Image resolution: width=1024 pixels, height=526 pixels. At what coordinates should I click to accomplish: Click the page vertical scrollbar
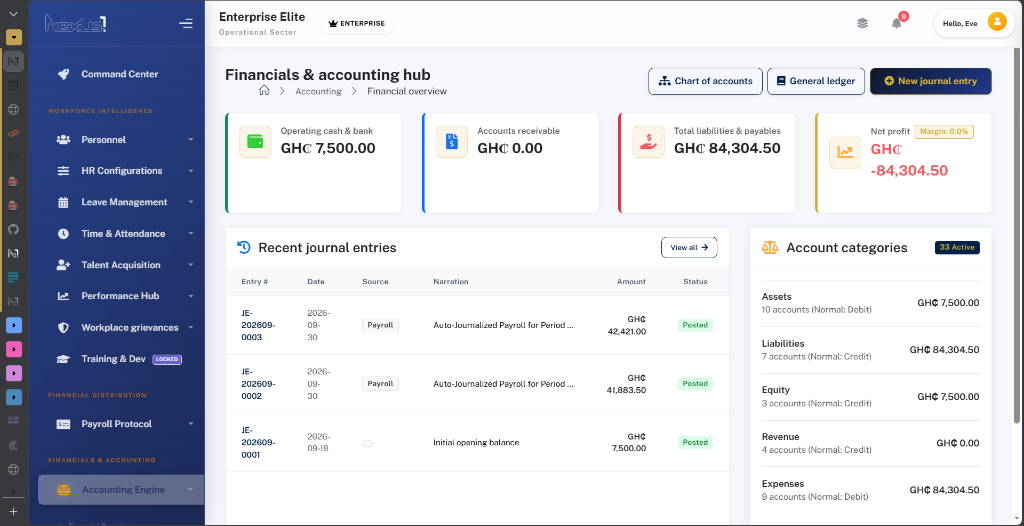tap(1017, 235)
